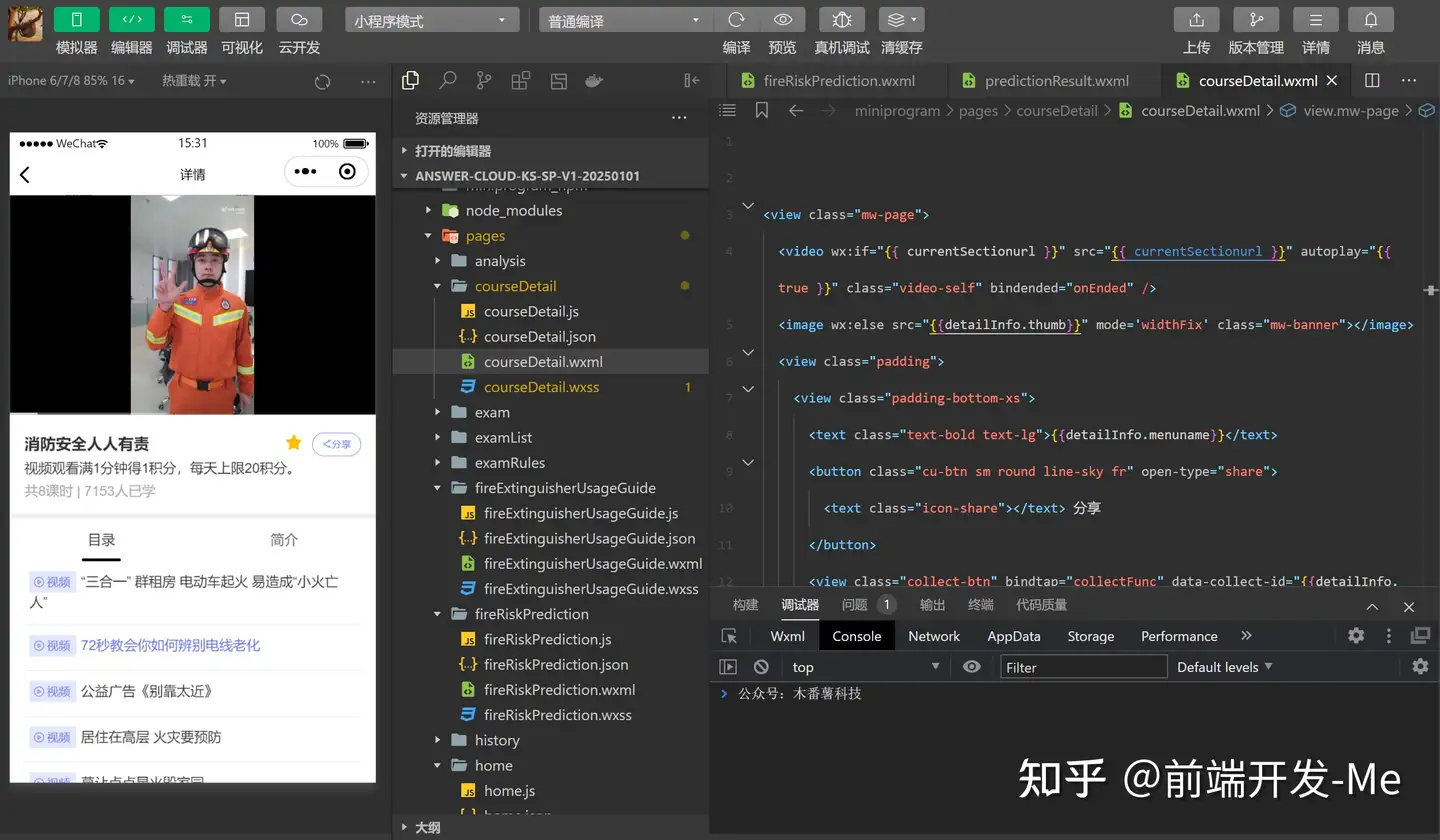Image resolution: width=1440 pixels, height=840 pixels.
Task: Click the upload (上传) icon
Action: pos(1196,20)
